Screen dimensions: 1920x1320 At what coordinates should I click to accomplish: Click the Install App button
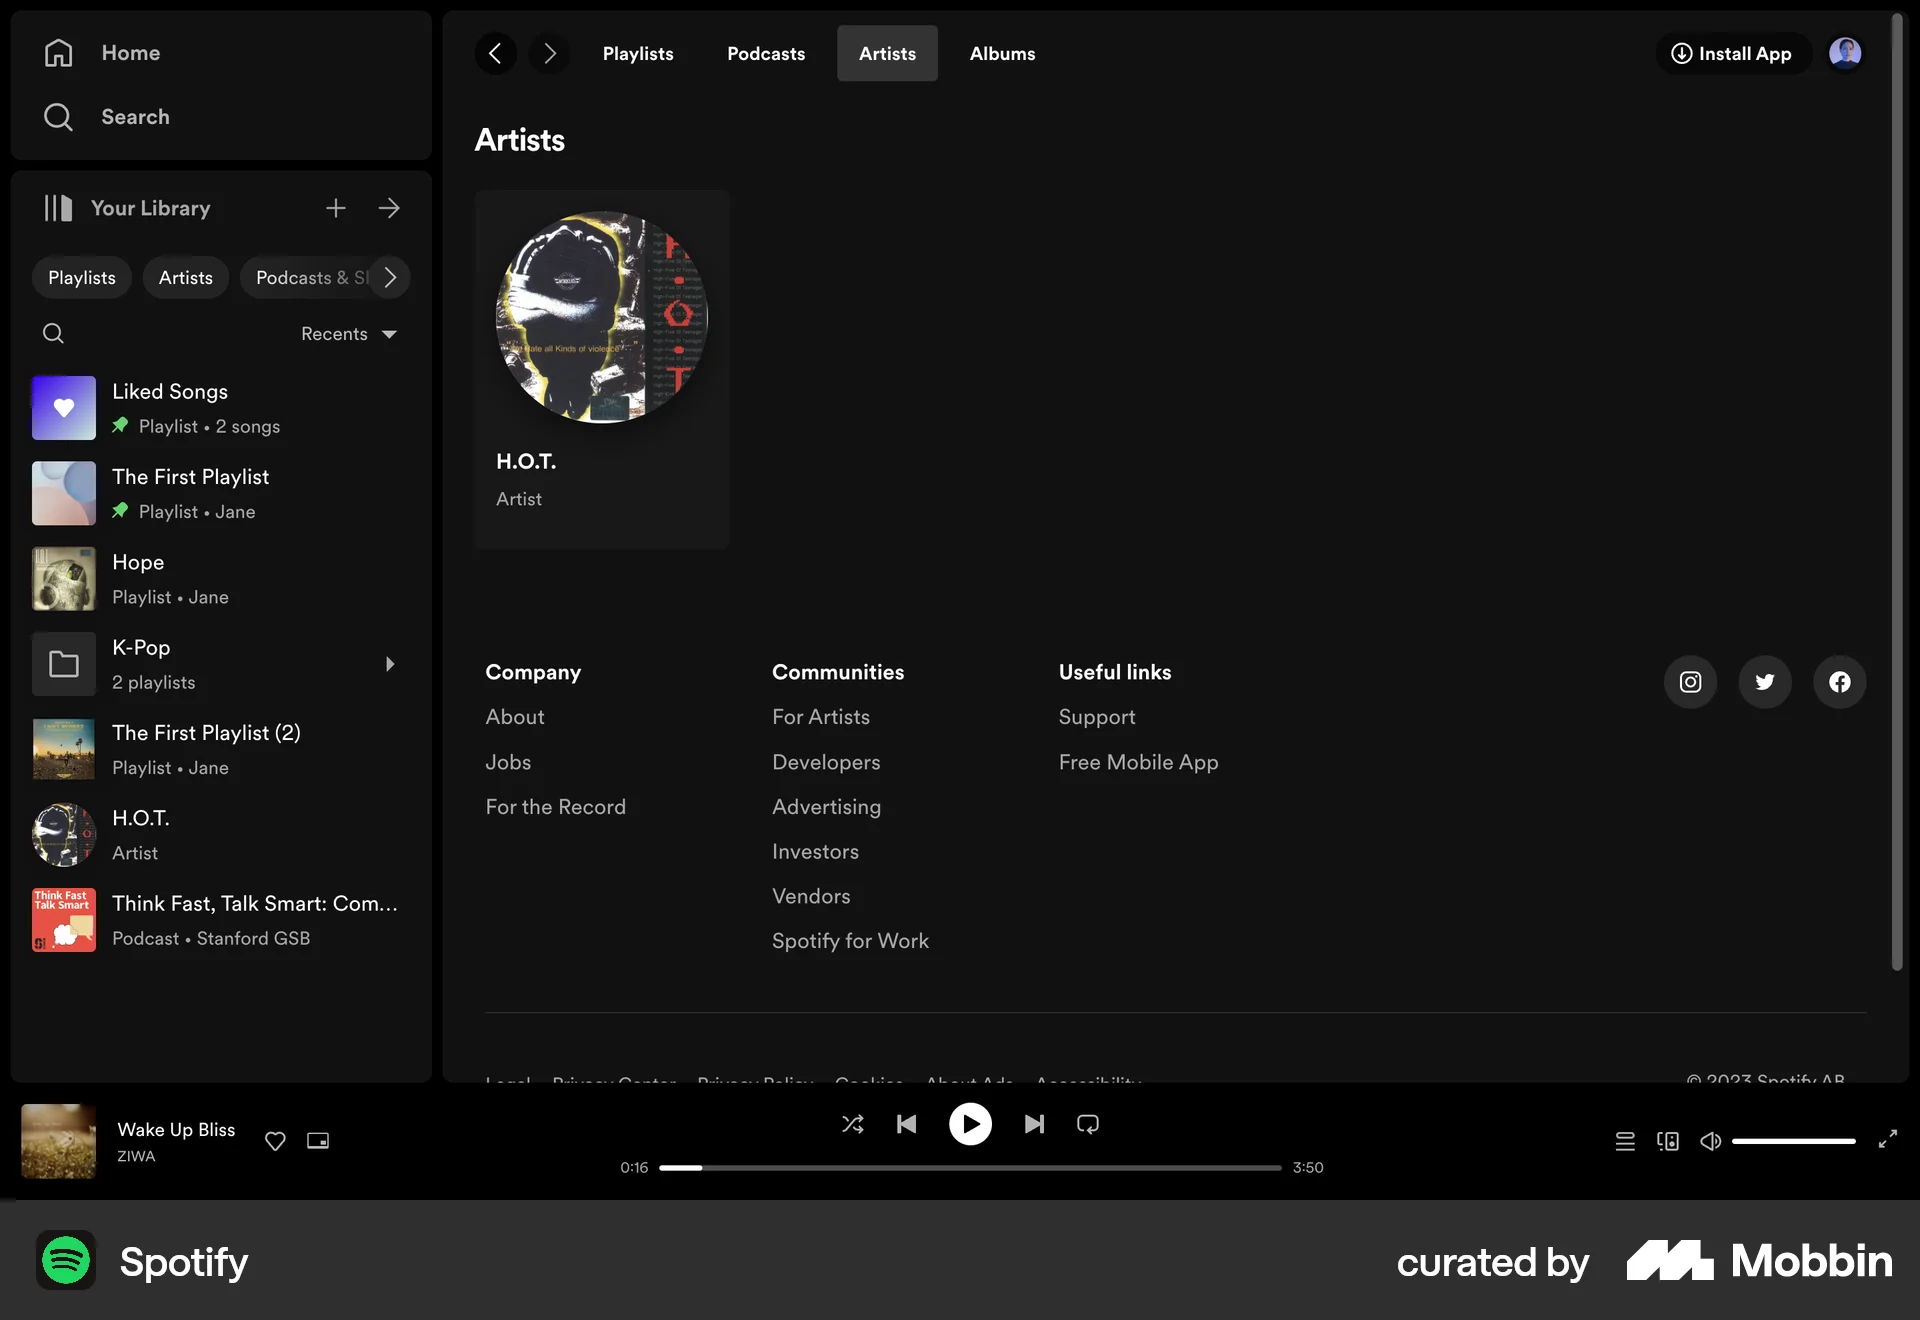[x=1732, y=53]
